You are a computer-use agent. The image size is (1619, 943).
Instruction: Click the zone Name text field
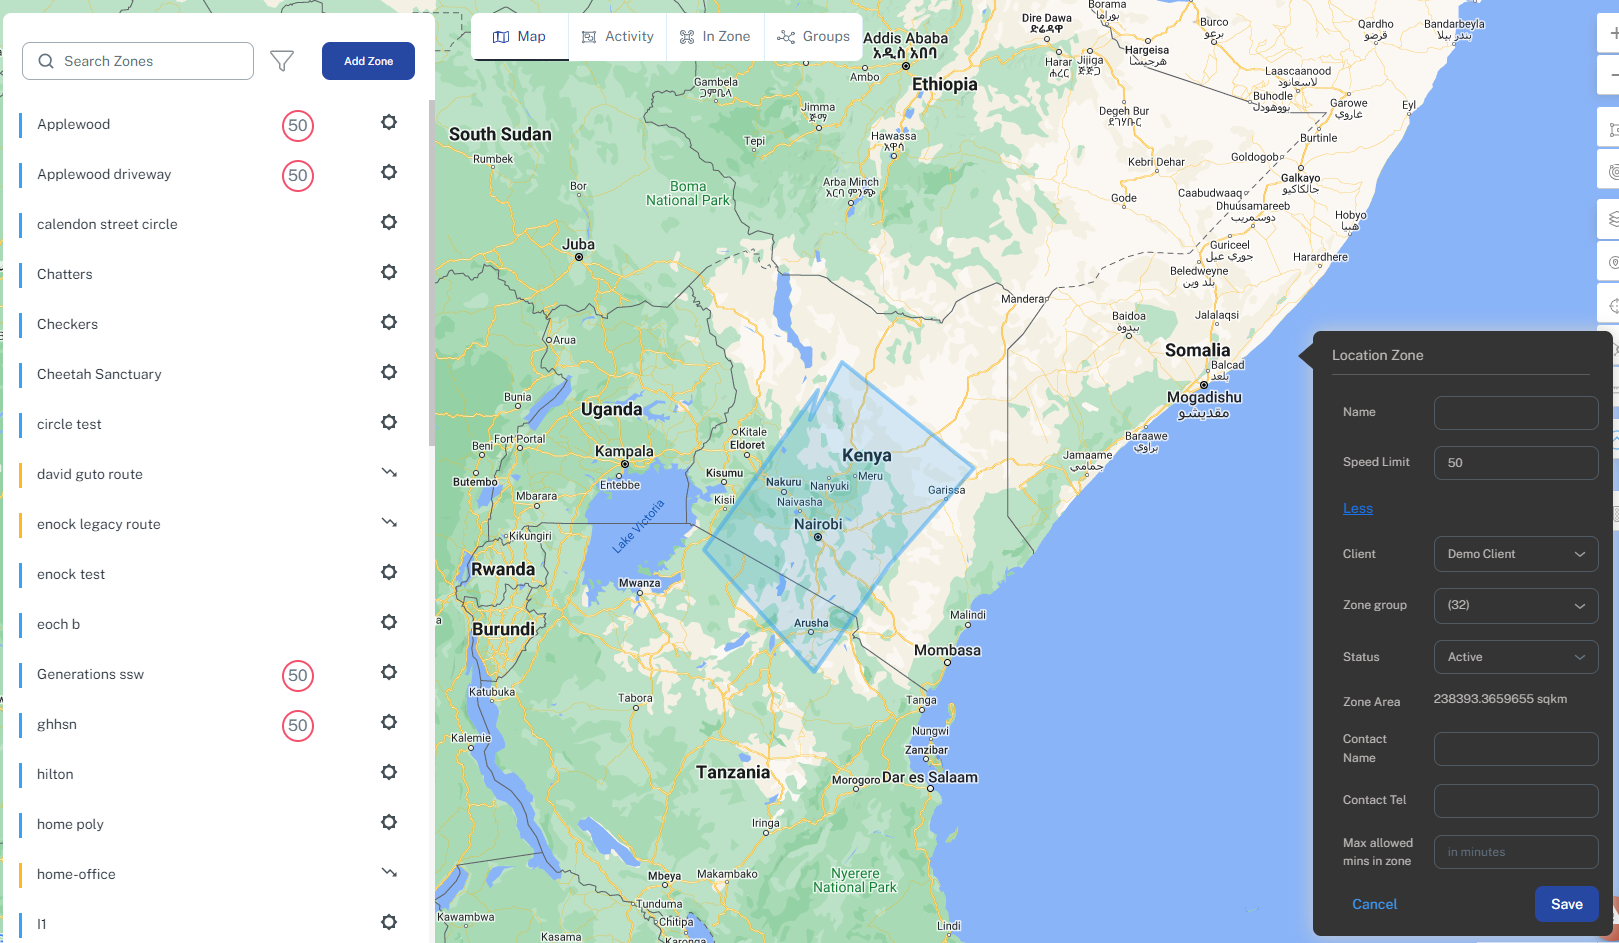[1515, 413]
